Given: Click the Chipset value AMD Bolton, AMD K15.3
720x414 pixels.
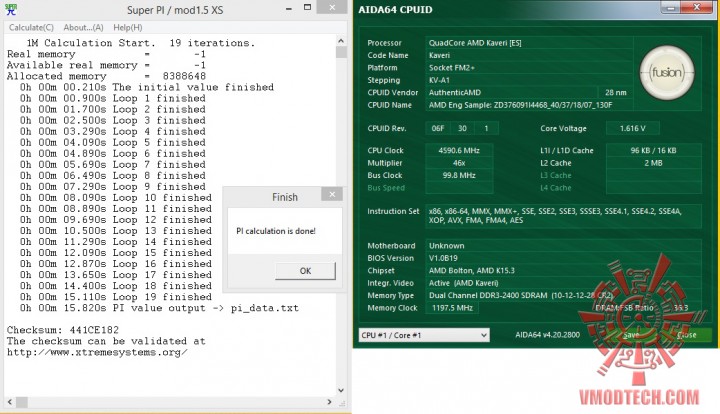Looking at the screenshot, I should point(472,270).
